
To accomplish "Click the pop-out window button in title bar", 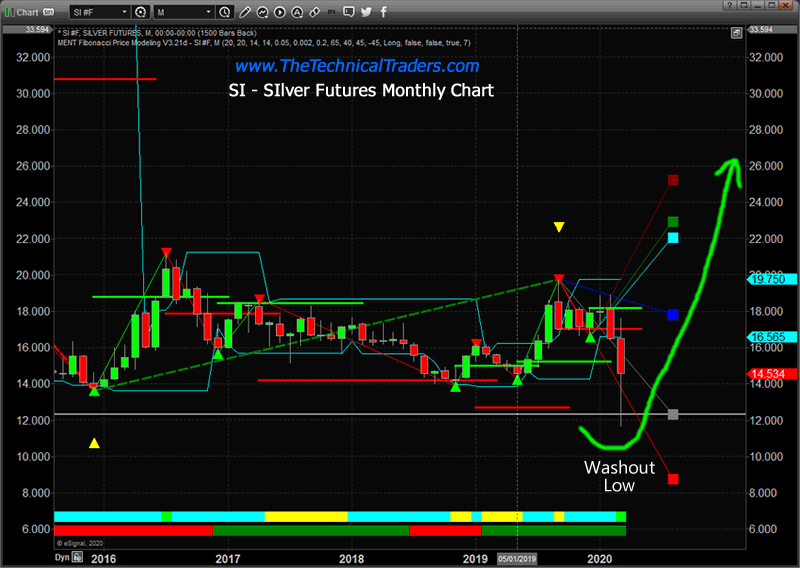I will click(x=744, y=5).
